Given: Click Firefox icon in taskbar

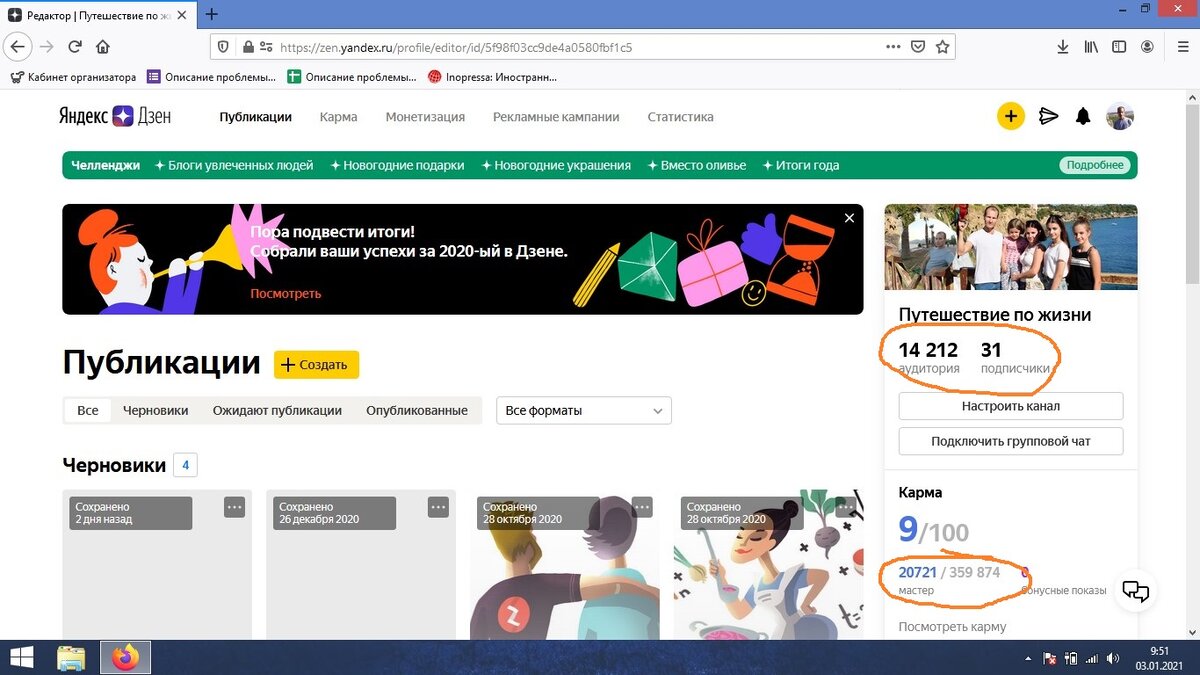Looking at the screenshot, I should pos(125,657).
